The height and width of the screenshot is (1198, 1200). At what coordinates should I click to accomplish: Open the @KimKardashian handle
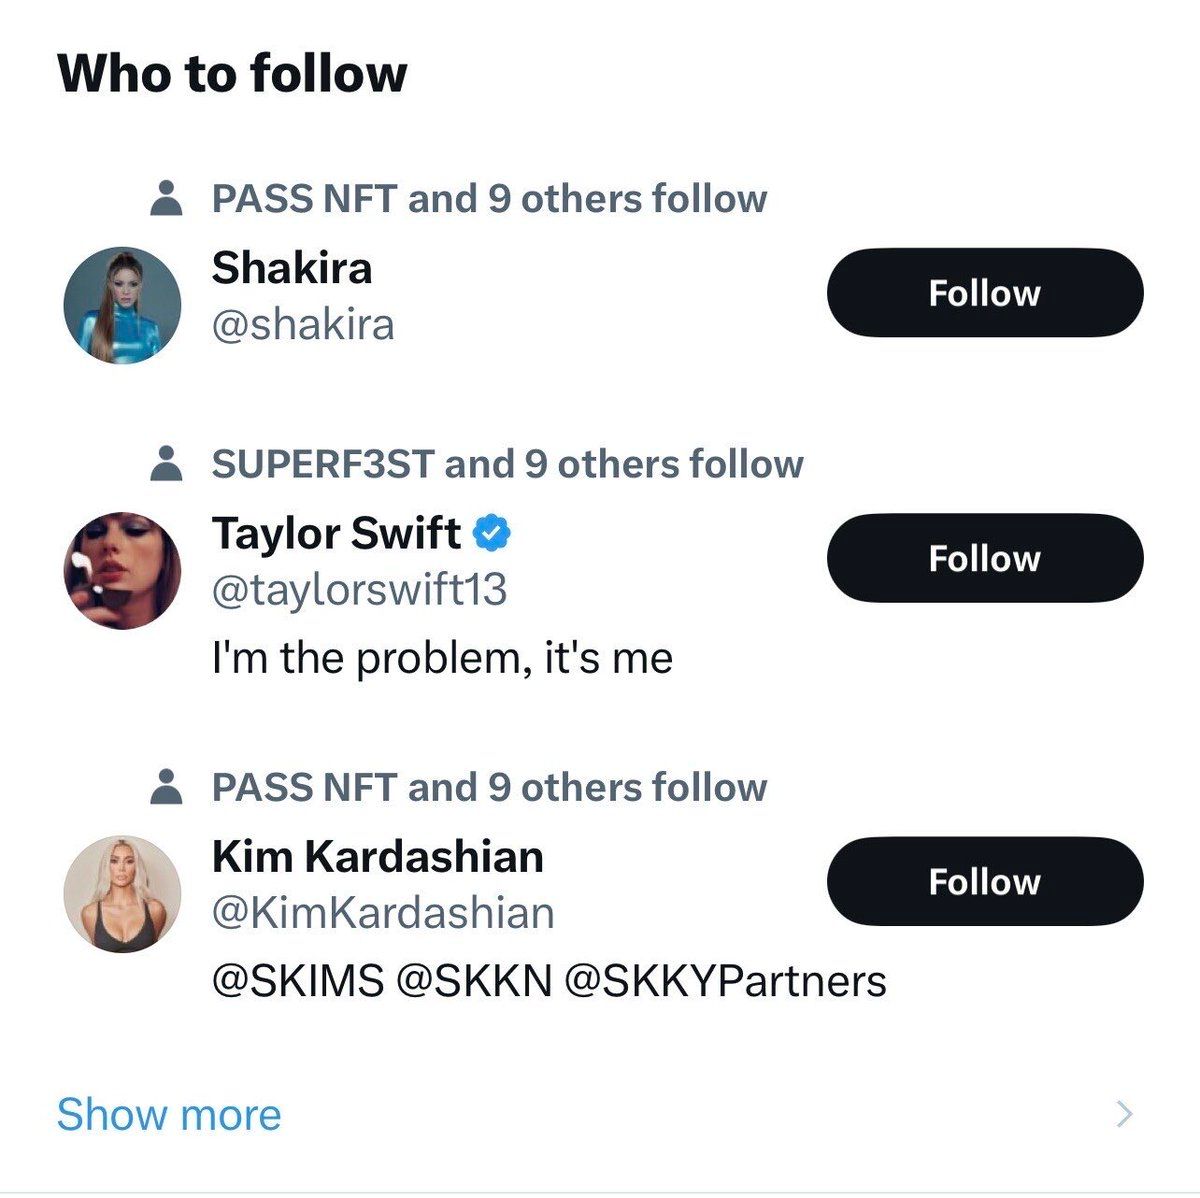(383, 913)
